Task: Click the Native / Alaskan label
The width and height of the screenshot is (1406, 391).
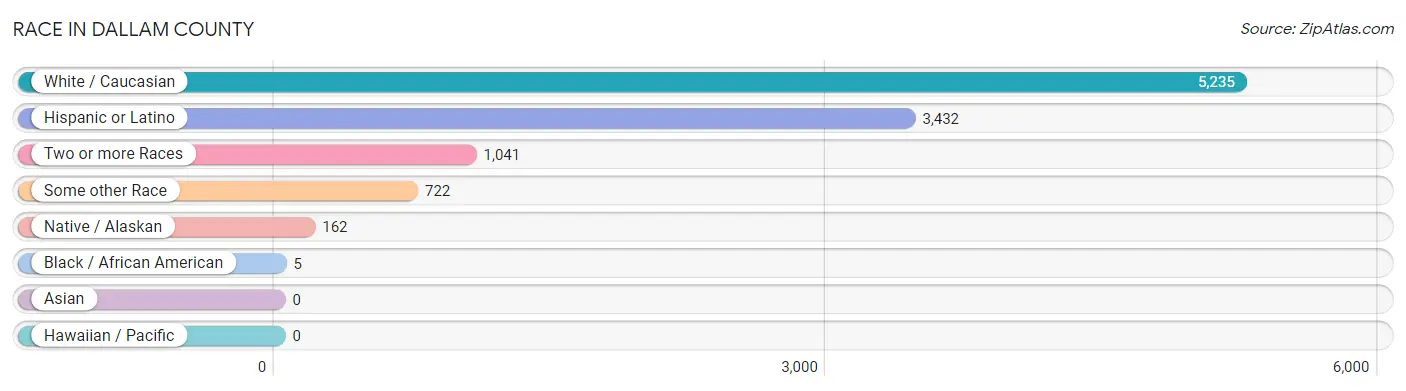Action: [x=103, y=227]
